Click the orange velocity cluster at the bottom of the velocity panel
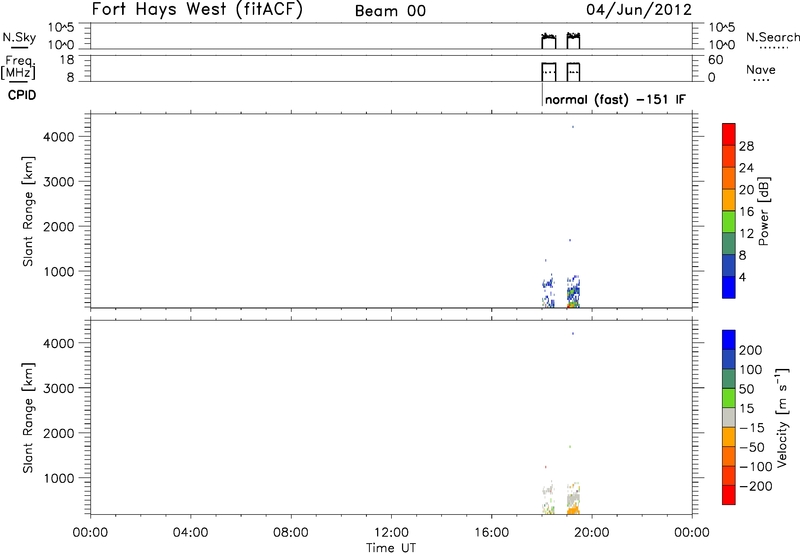 (x=573, y=509)
